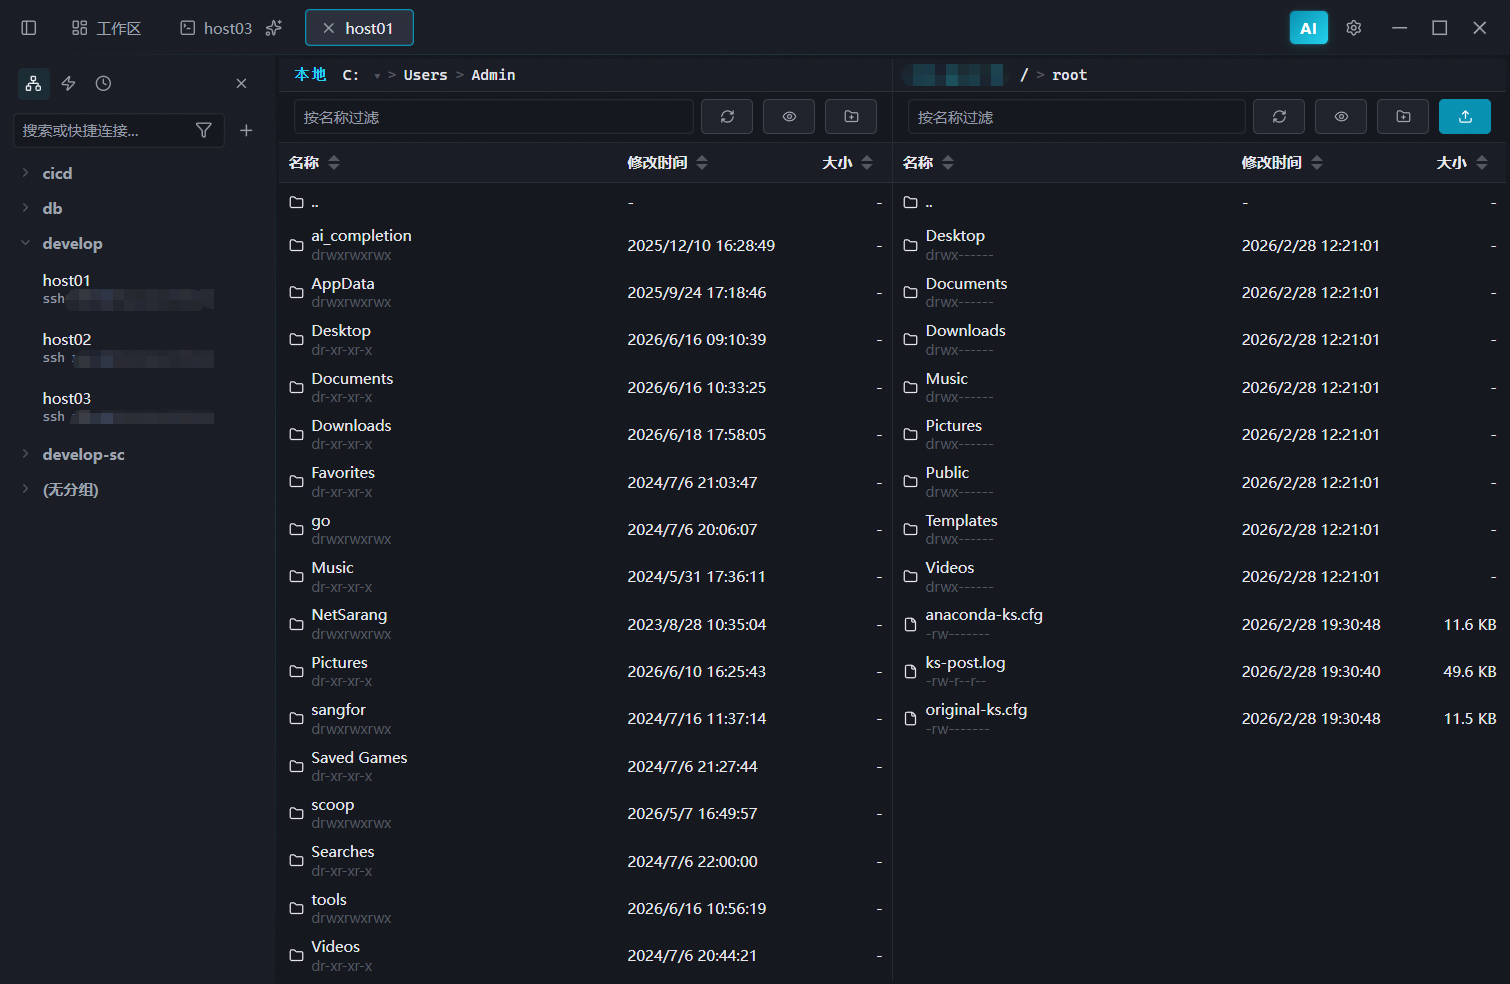Go to parent folder in remote pane
Image resolution: width=1510 pixels, height=984 pixels.
[x=1200, y=202]
